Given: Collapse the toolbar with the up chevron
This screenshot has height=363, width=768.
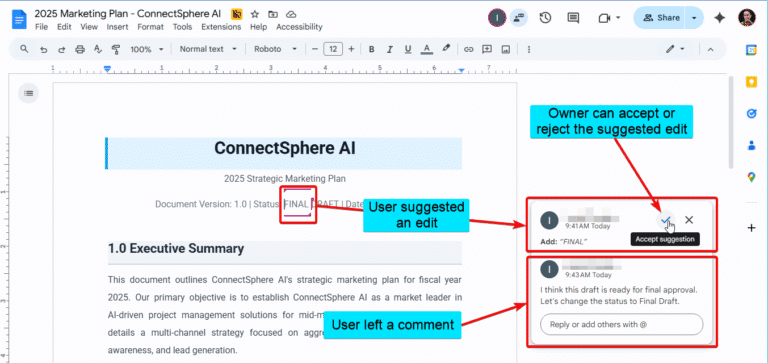Looking at the screenshot, I should [710, 49].
